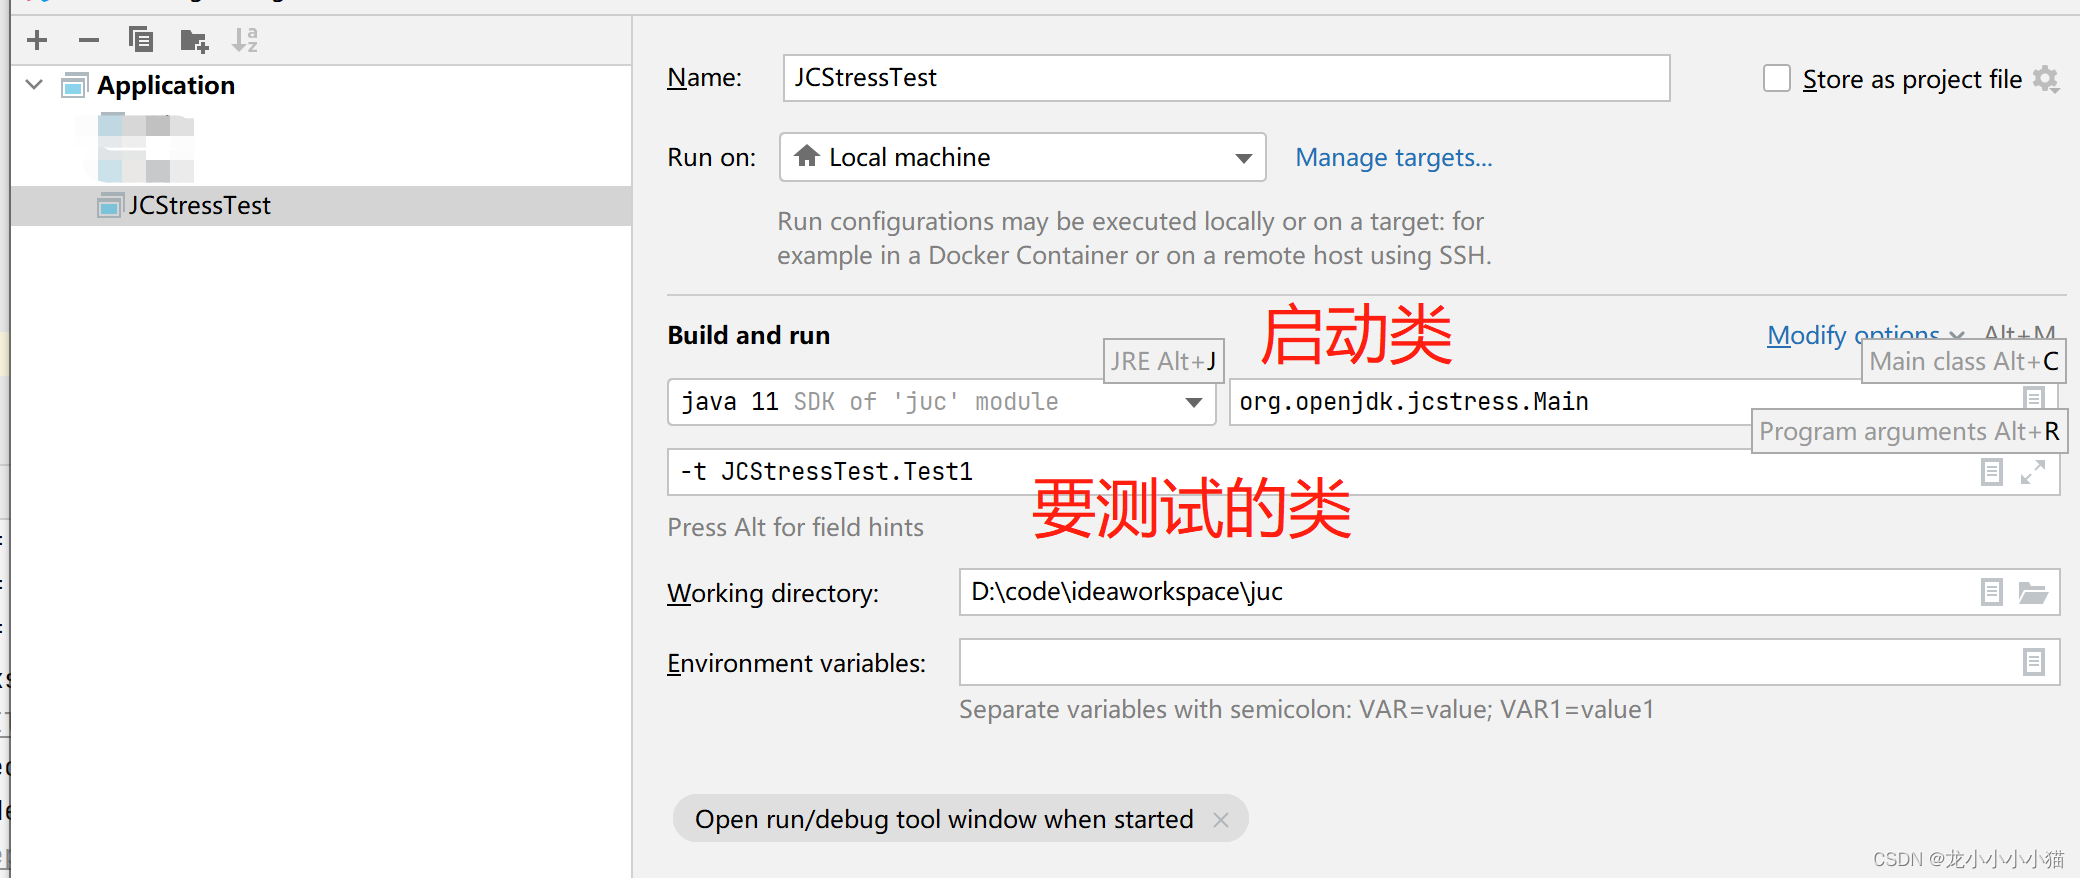This screenshot has width=2080, height=878.
Task: Open the environment variables editor icon
Action: 2033,662
